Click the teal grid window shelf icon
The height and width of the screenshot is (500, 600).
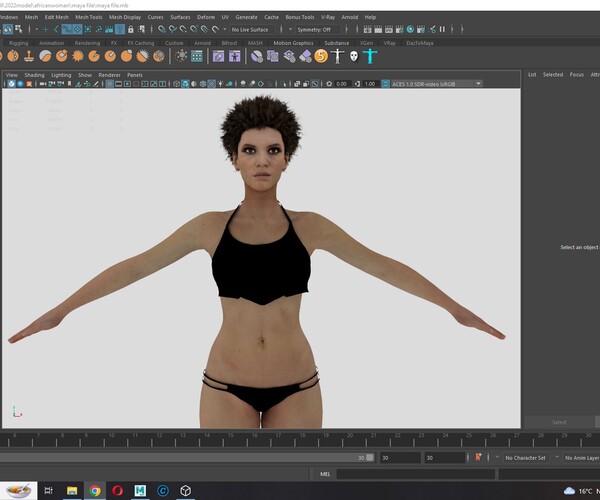coord(197,56)
